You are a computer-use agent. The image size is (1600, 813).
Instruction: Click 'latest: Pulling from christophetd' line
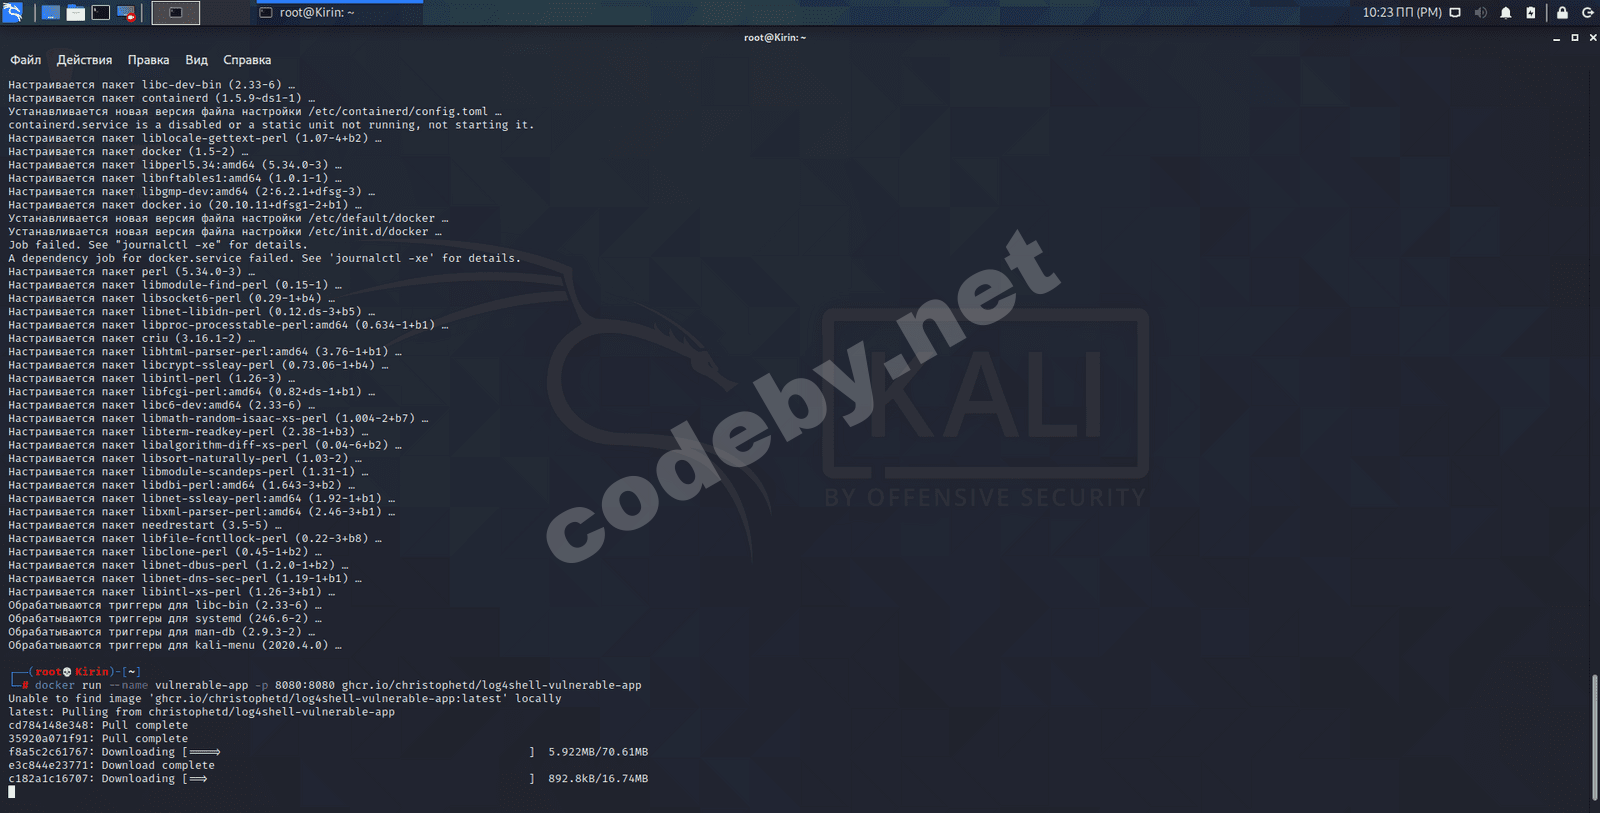click(201, 712)
